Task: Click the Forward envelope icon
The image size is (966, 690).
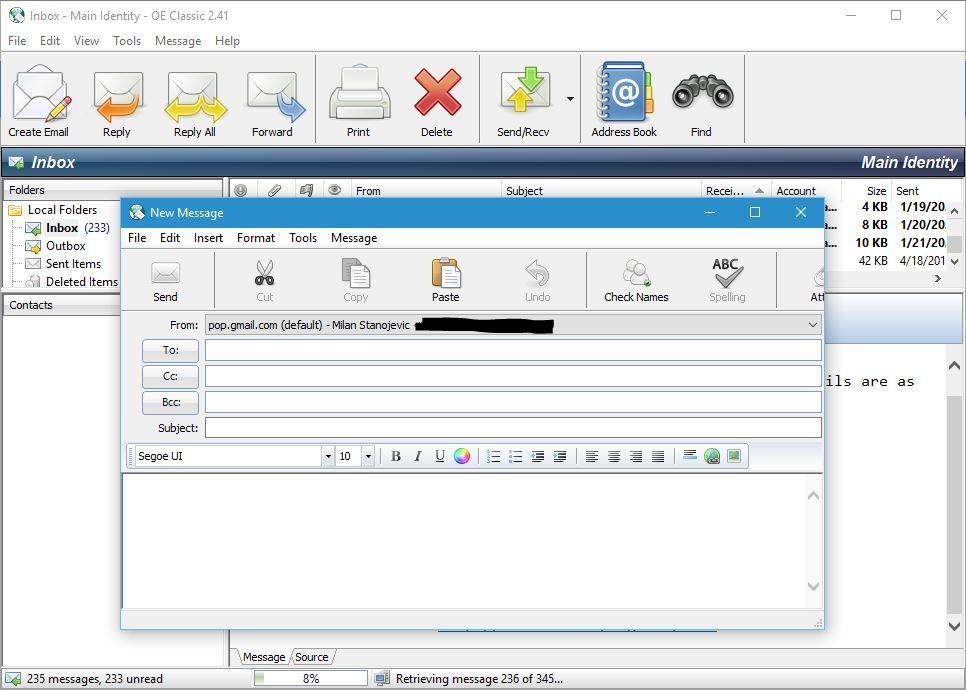Action: 275,96
